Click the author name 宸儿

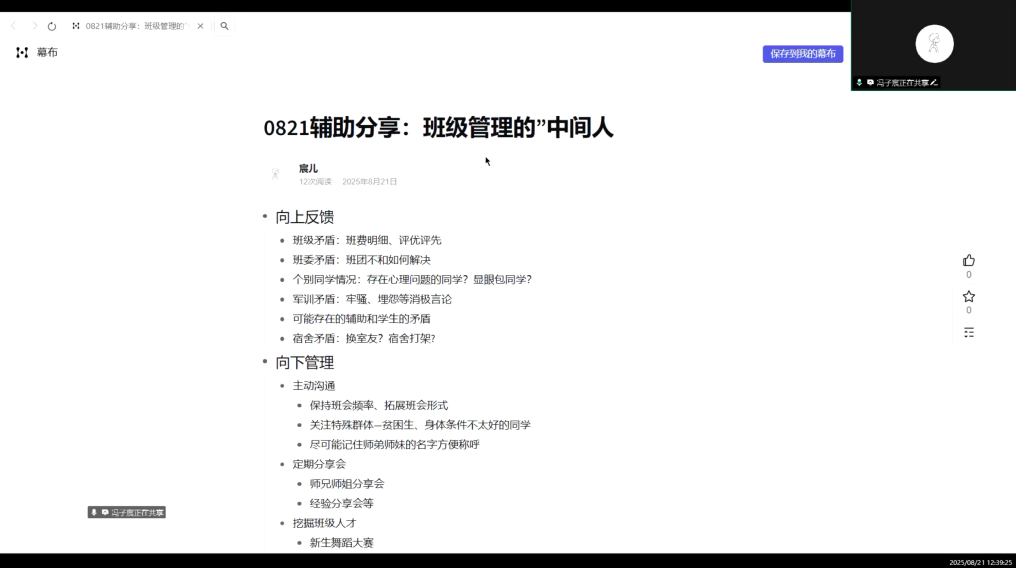pos(308,168)
